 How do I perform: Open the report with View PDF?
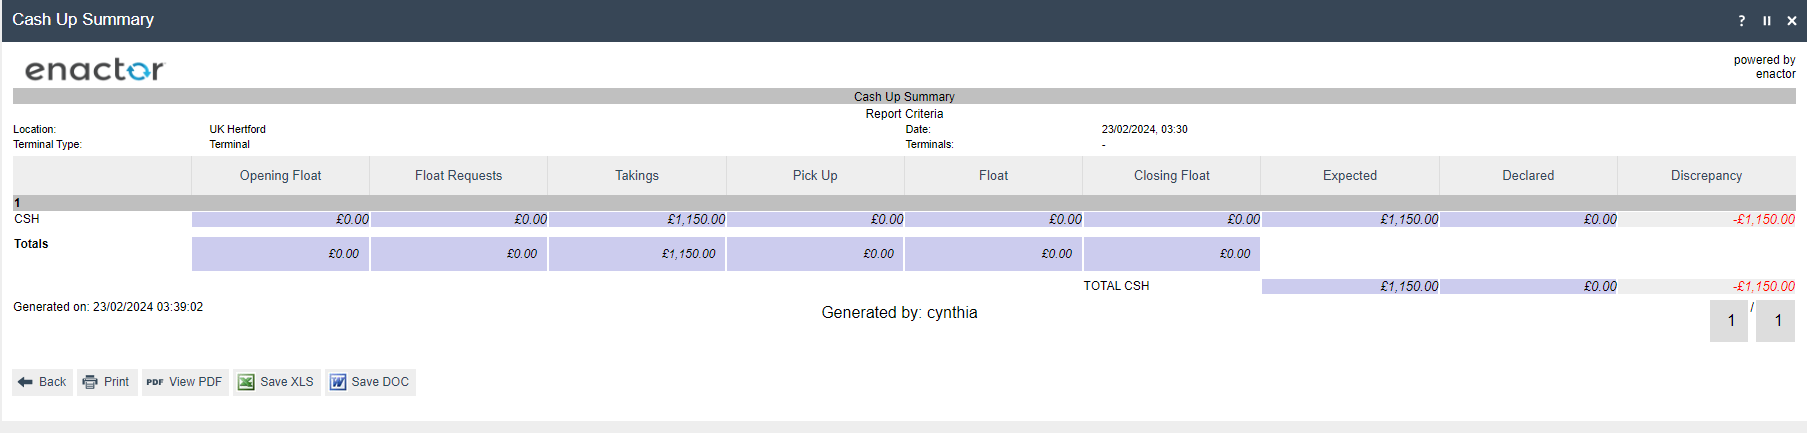coord(185,382)
